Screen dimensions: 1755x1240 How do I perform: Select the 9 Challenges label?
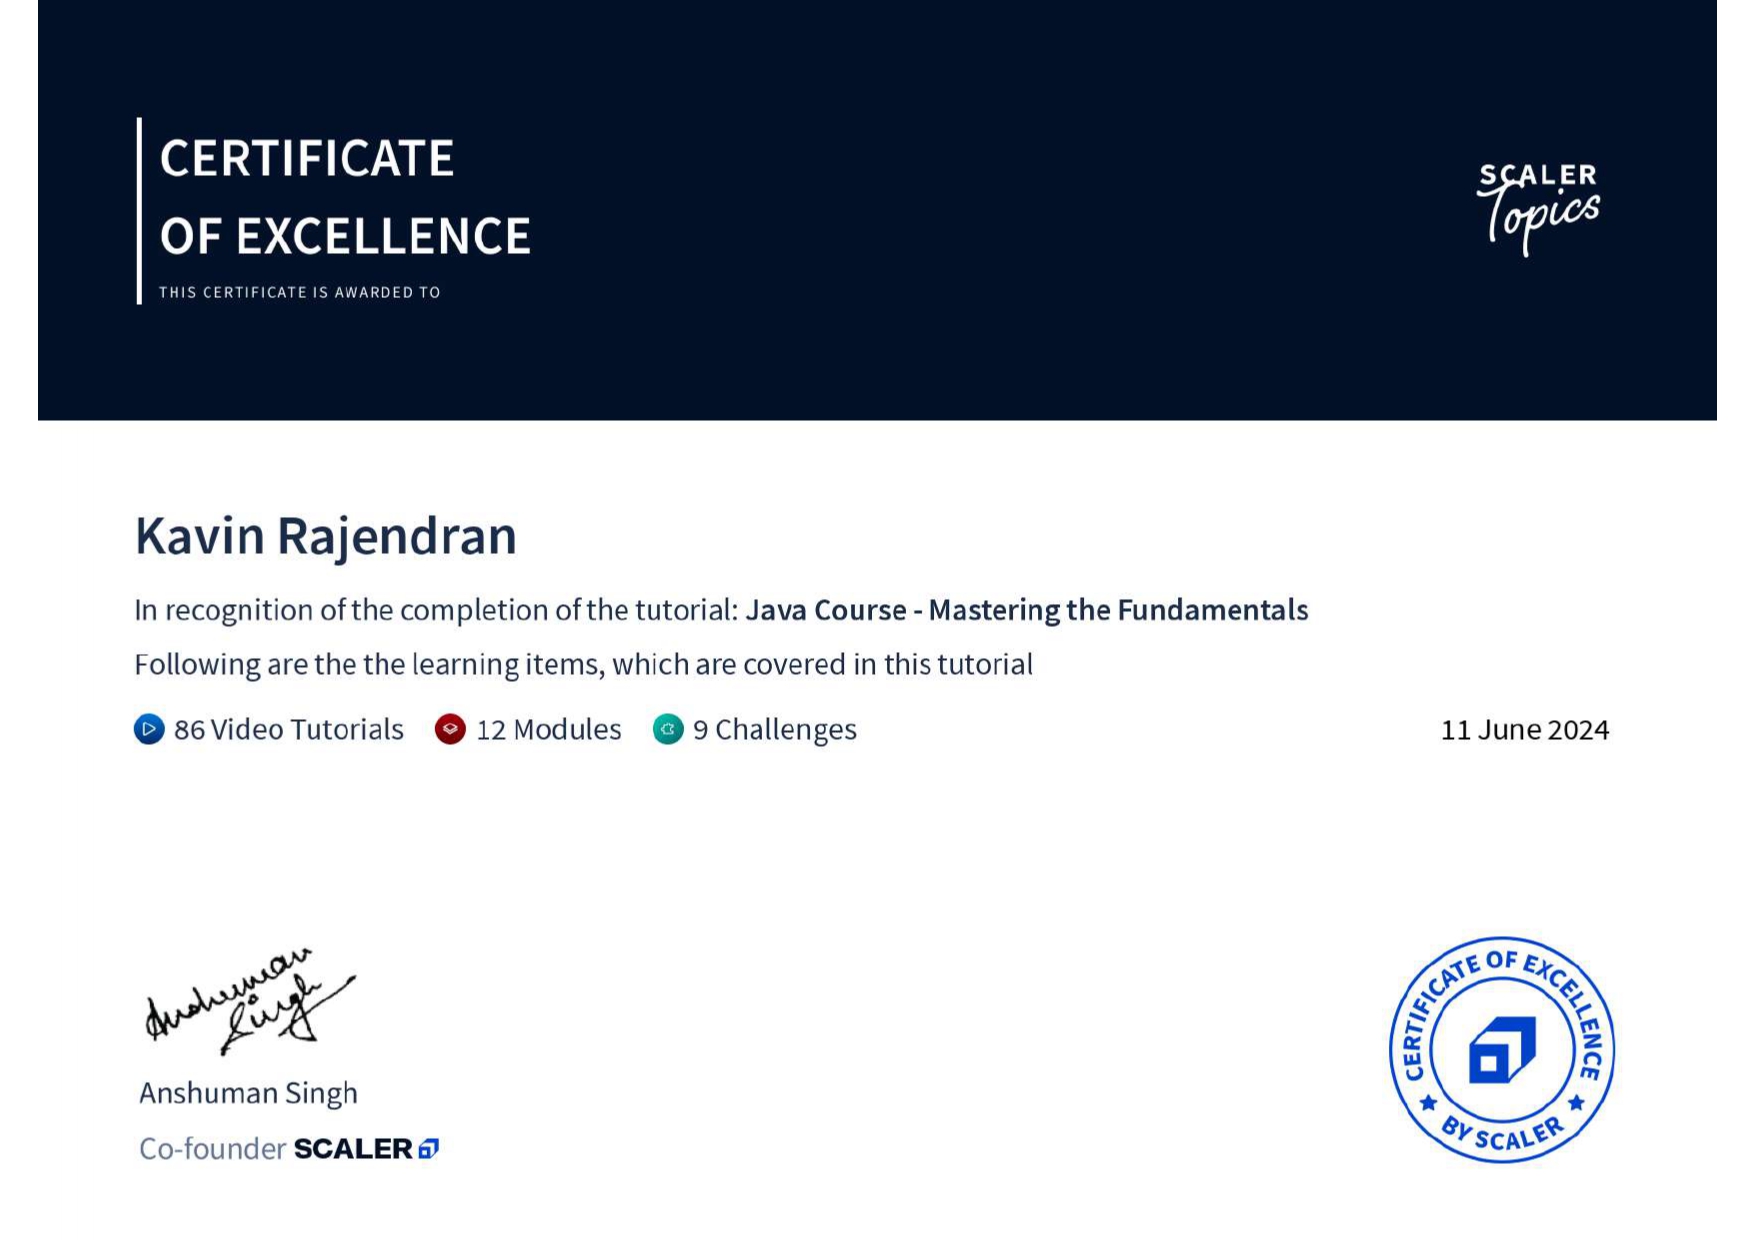(774, 730)
